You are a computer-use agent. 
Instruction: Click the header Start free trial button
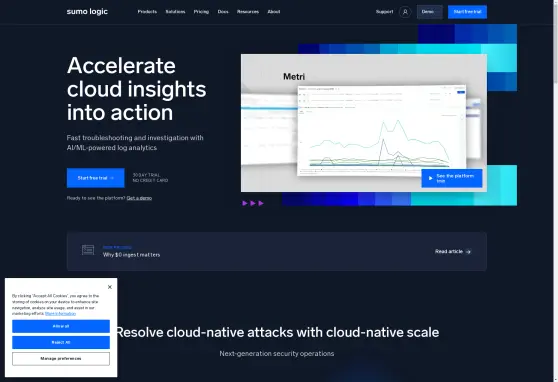click(467, 12)
